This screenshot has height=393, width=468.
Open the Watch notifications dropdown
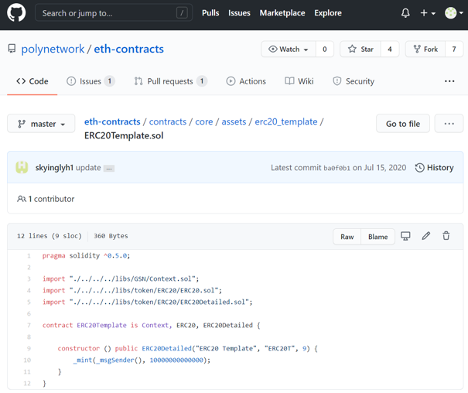(288, 49)
